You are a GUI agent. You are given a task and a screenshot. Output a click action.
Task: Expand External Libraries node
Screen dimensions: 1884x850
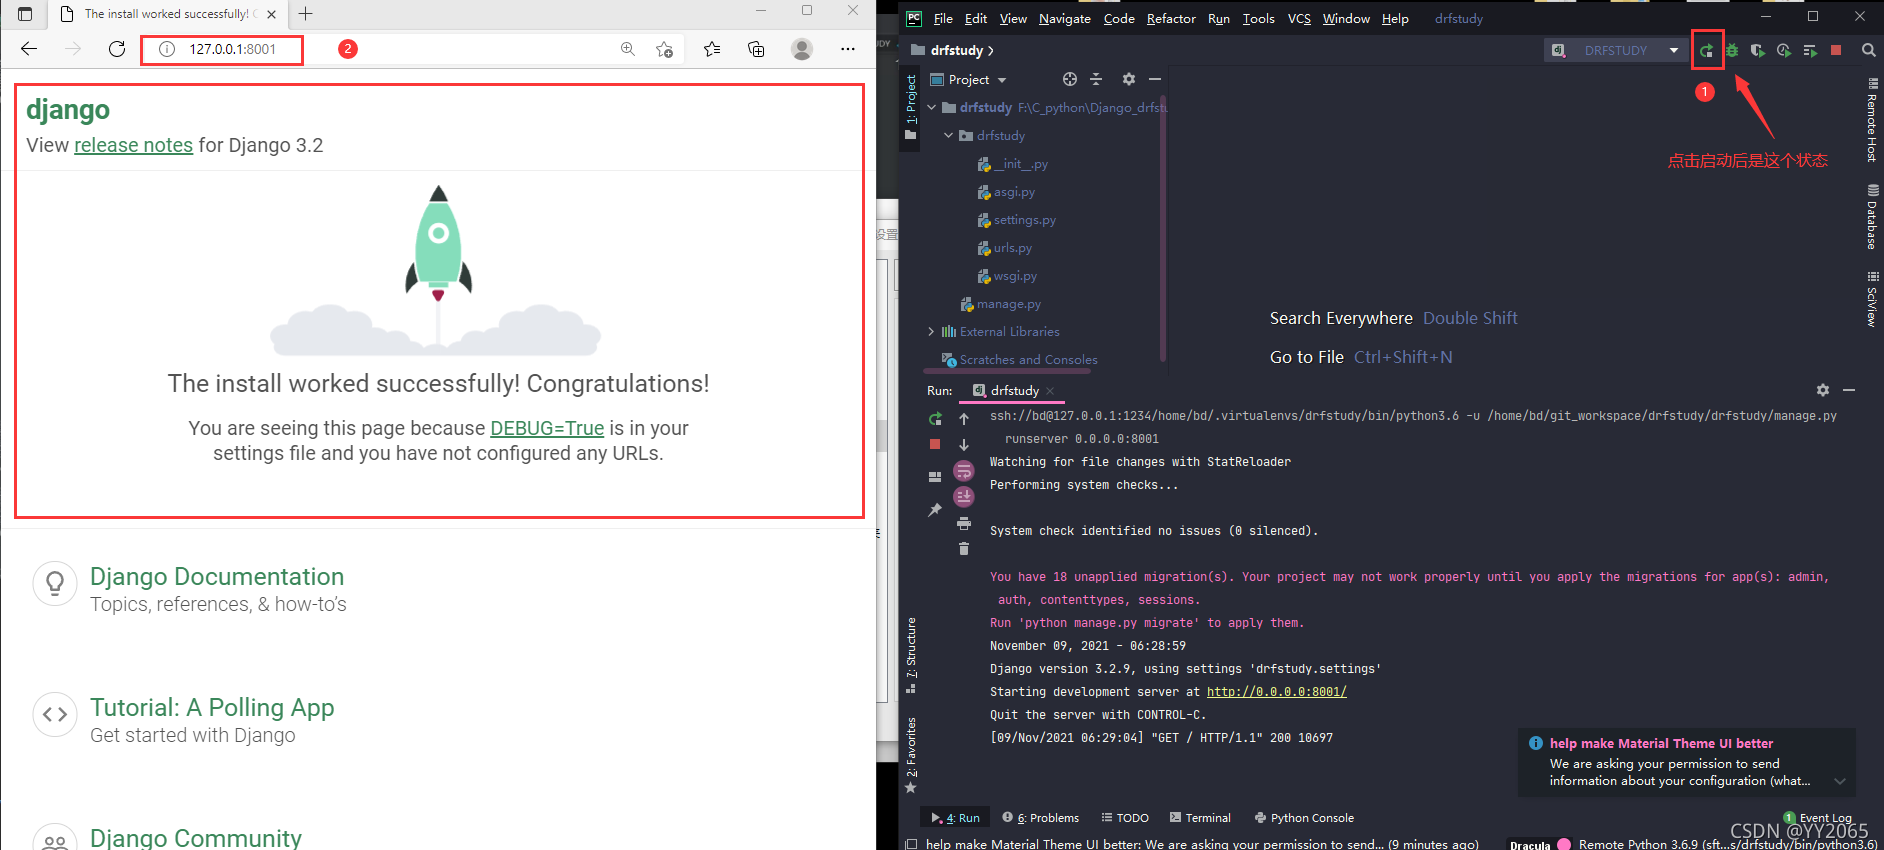[x=931, y=331]
